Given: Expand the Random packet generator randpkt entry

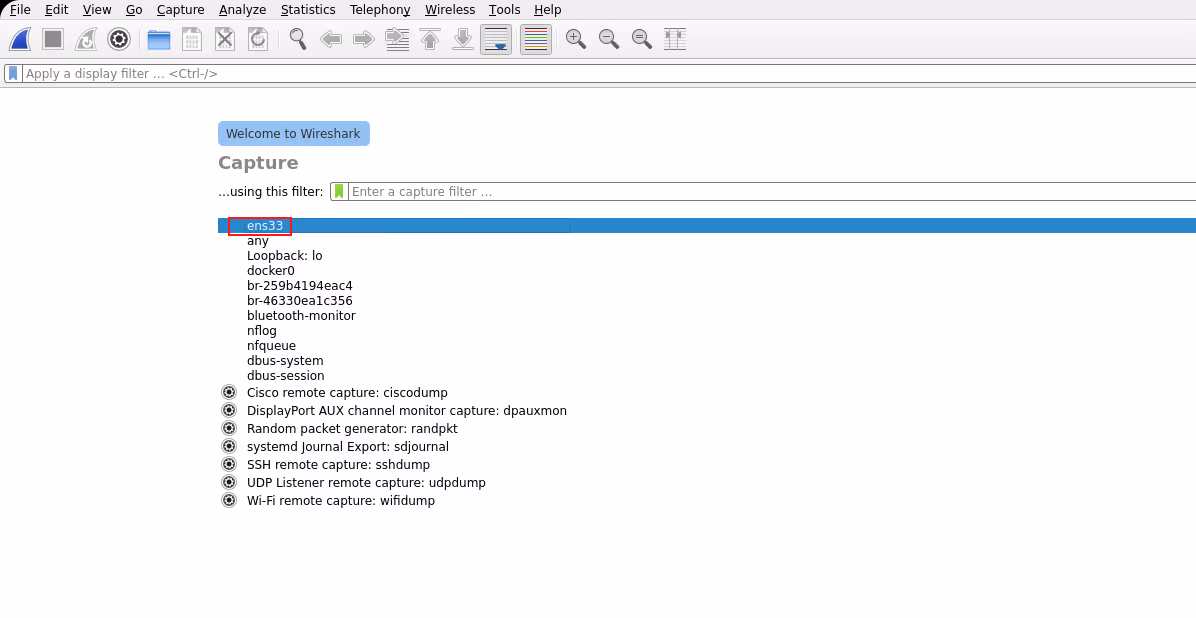Looking at the screenshot, I should click(229, 427).
